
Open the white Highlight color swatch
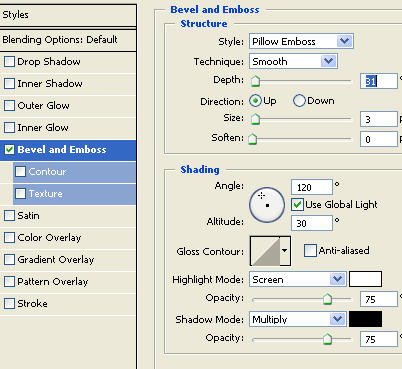[365, 279]
